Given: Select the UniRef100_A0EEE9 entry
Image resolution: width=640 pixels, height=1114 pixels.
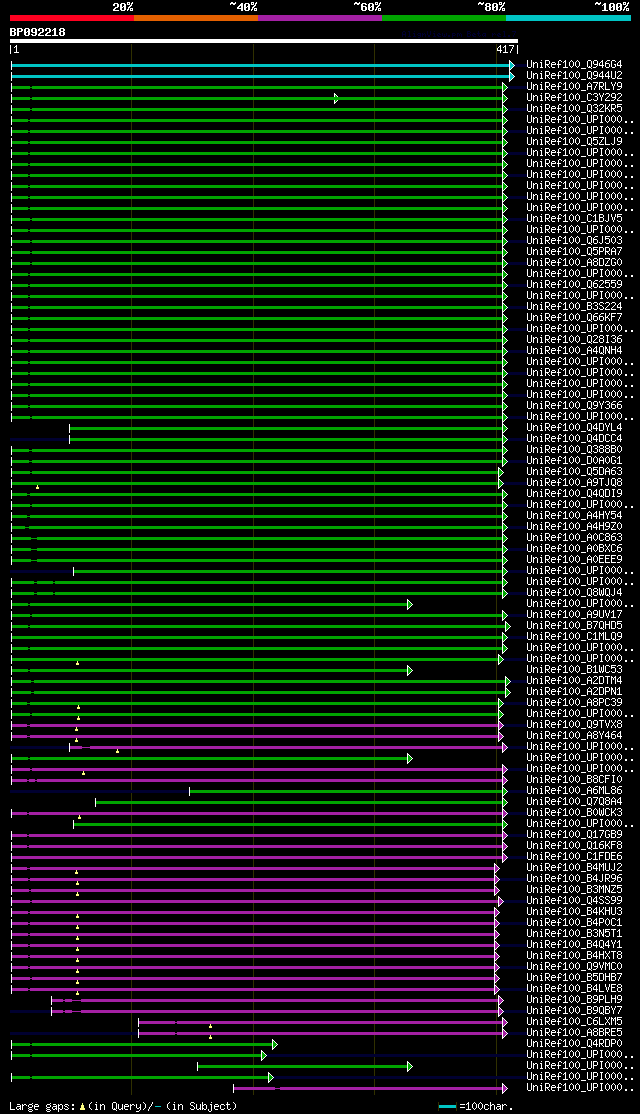Looking at the screenshot, I should [575, 559].
